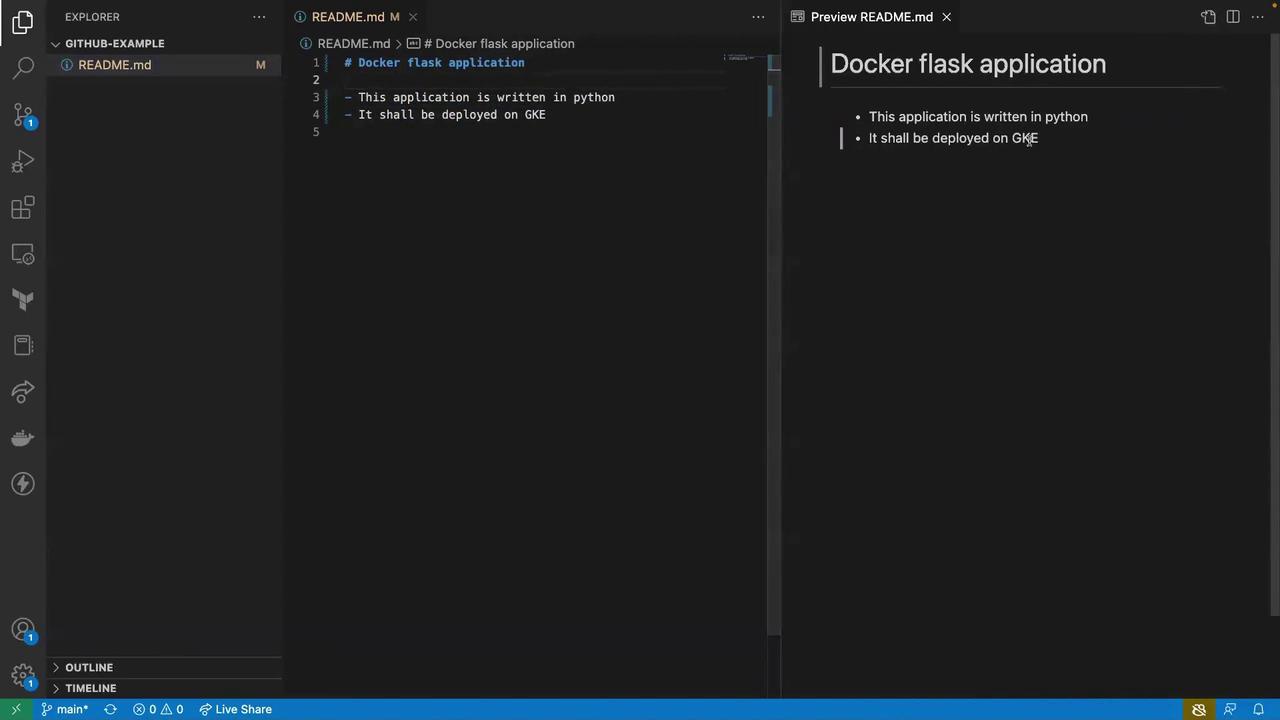Close the README.md editor tab
The image size is (1280, 720).
point(412,17)
